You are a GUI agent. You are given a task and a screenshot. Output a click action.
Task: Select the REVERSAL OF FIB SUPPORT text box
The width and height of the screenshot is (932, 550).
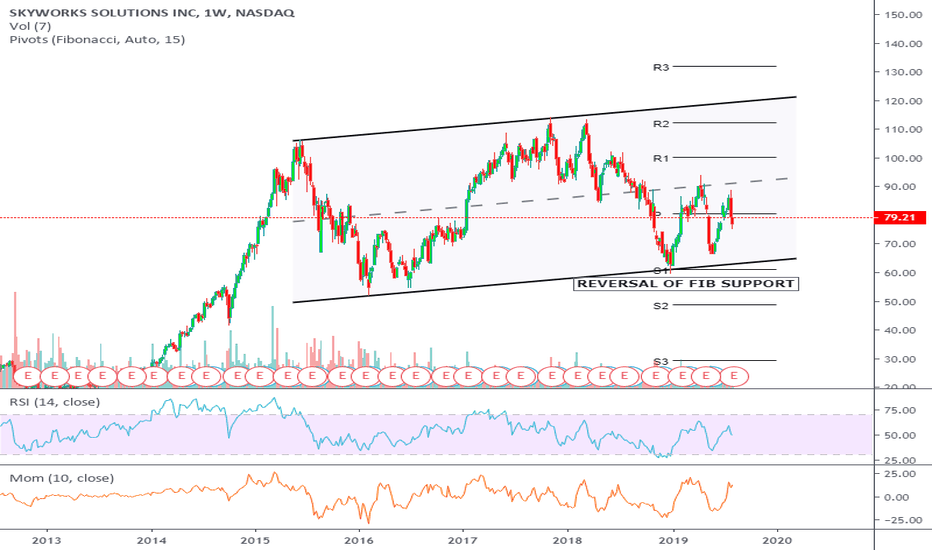click(686, 284)
